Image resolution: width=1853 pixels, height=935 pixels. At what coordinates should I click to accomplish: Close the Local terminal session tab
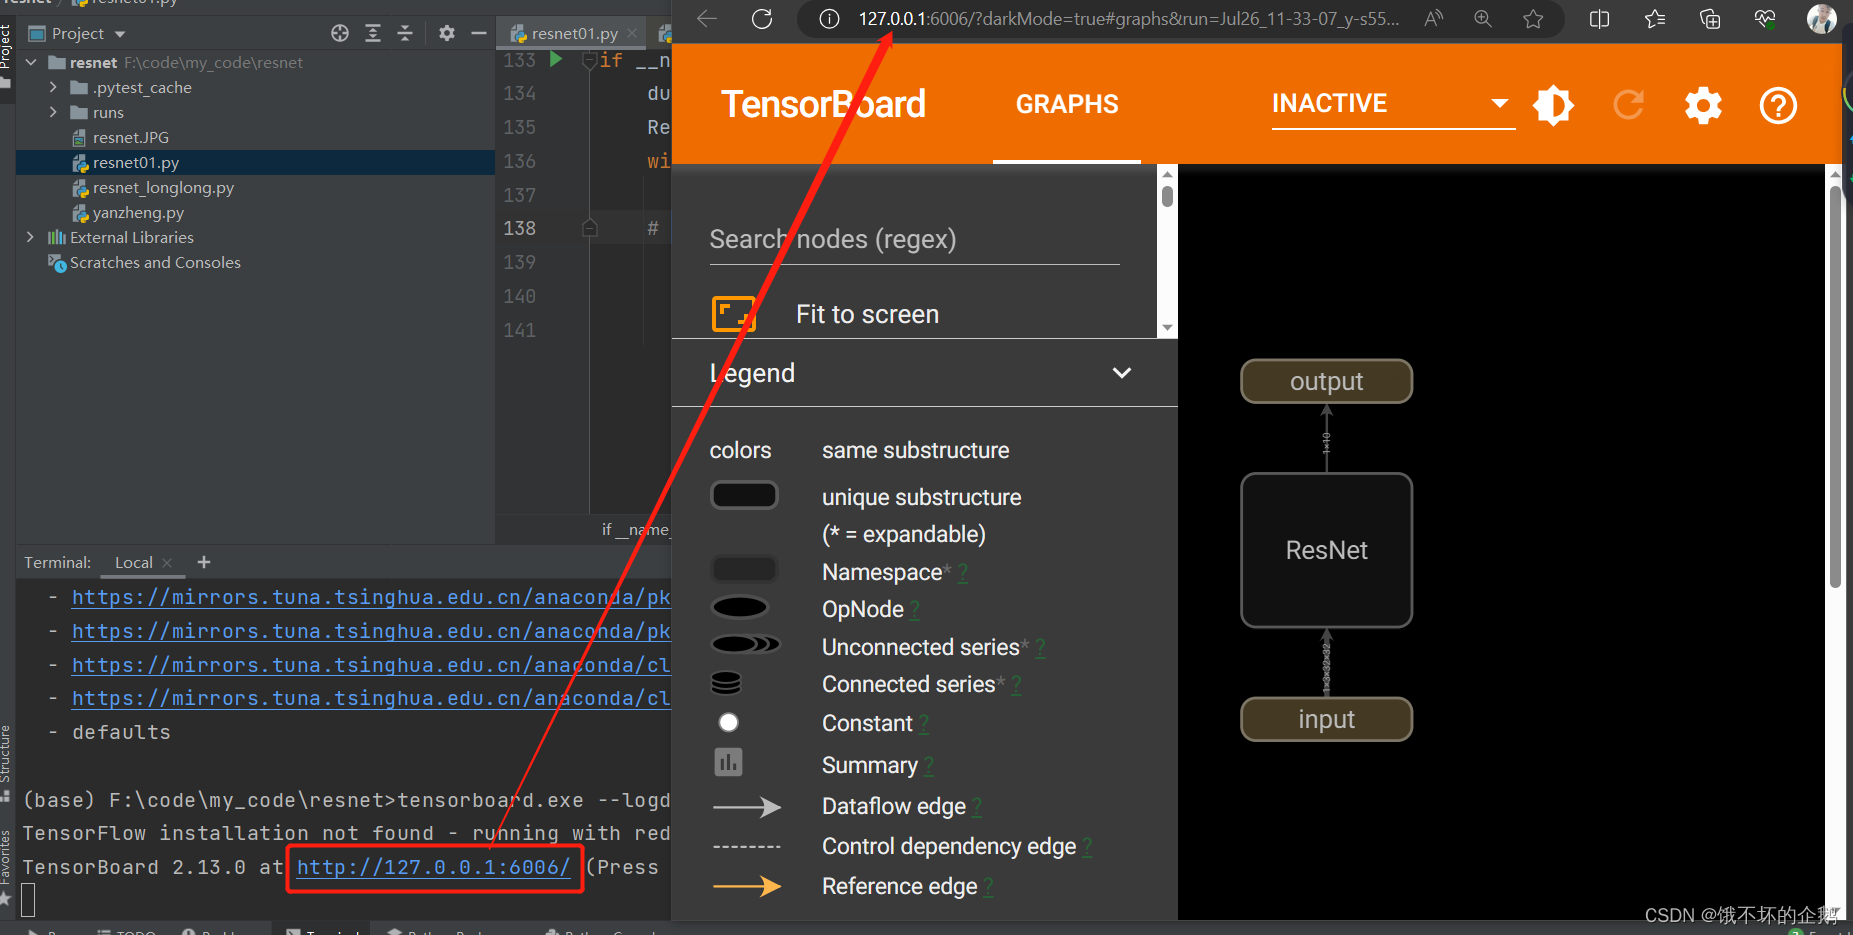click(167, 562)
